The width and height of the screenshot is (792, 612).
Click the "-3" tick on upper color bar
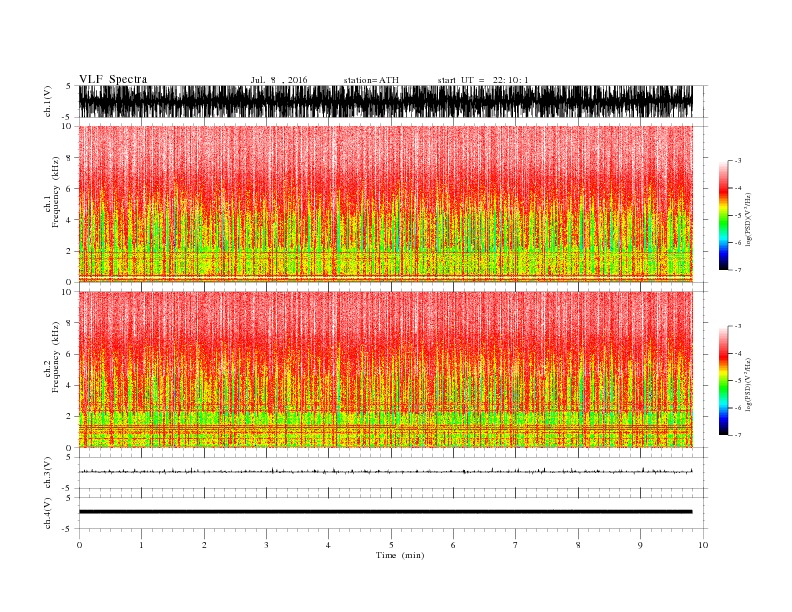click(x=737, y=161)
